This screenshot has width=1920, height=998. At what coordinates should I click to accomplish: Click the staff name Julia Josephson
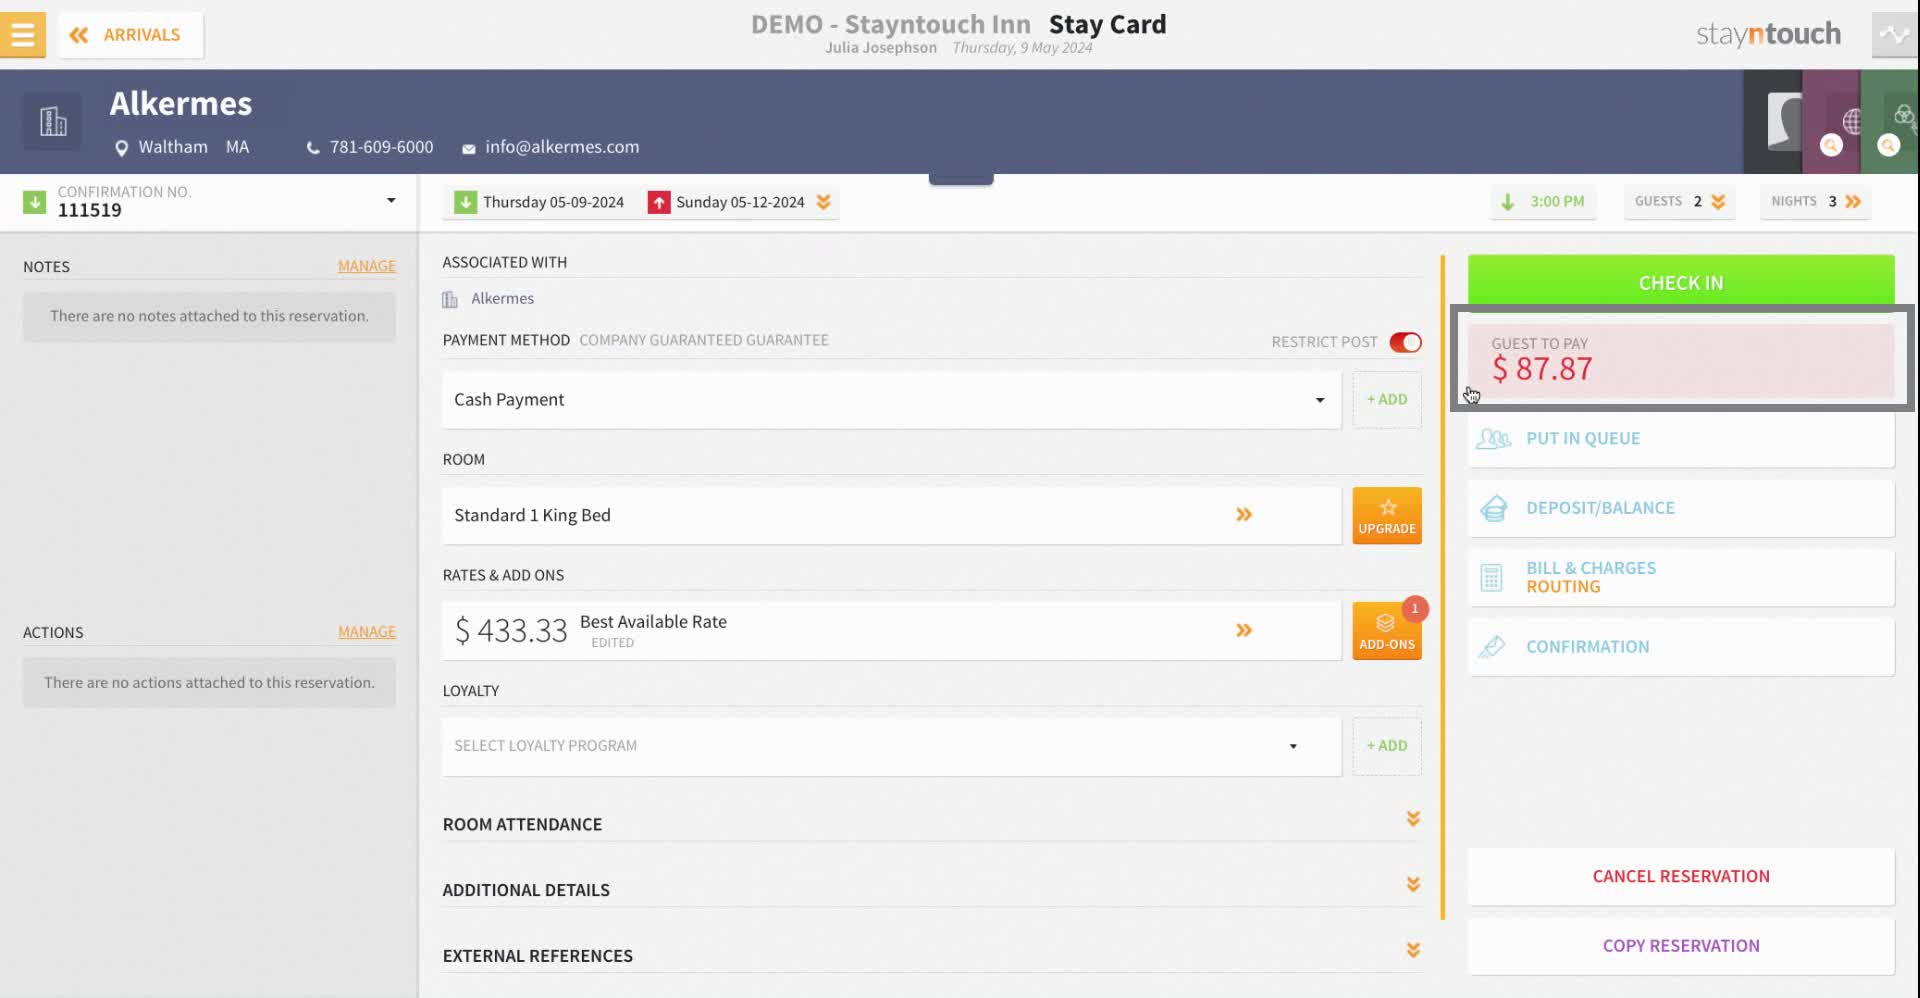(881, 48)
